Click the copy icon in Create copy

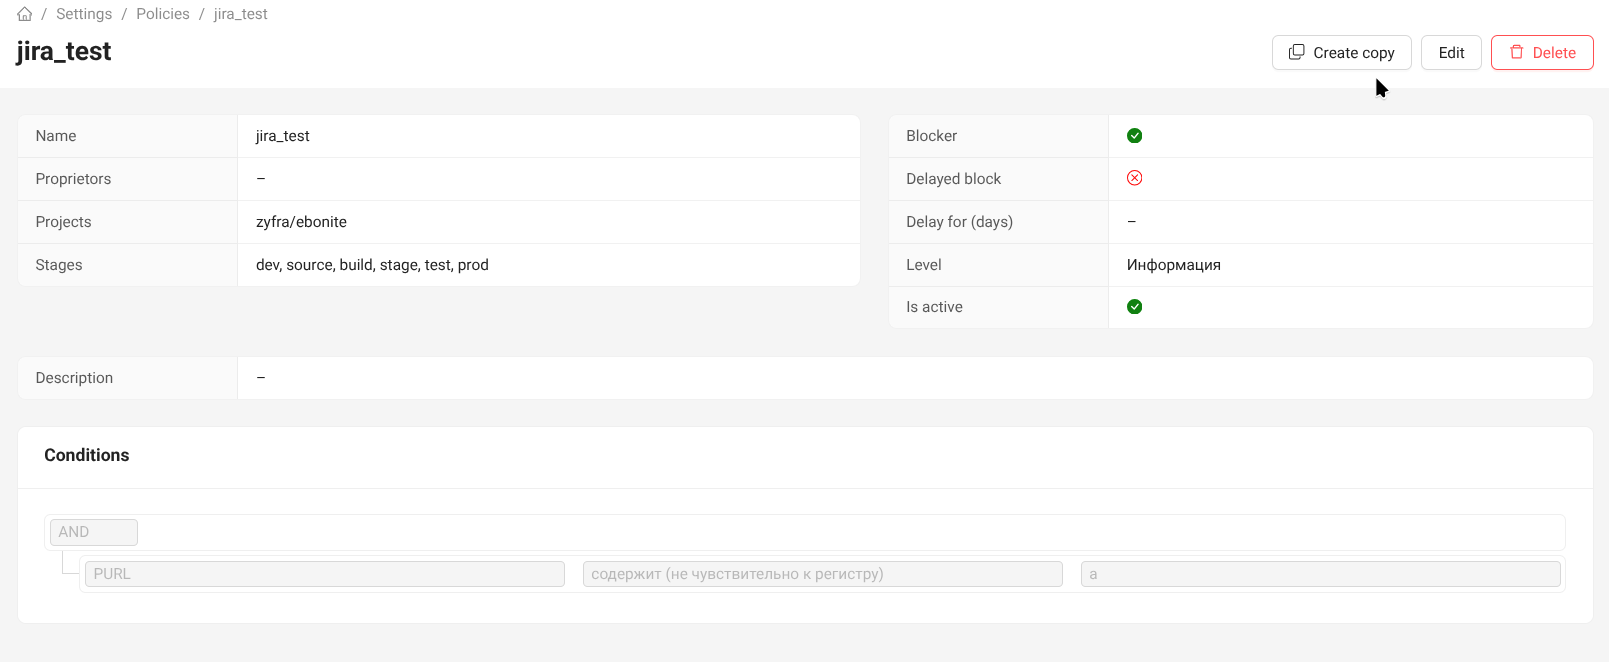point(1296,52)
